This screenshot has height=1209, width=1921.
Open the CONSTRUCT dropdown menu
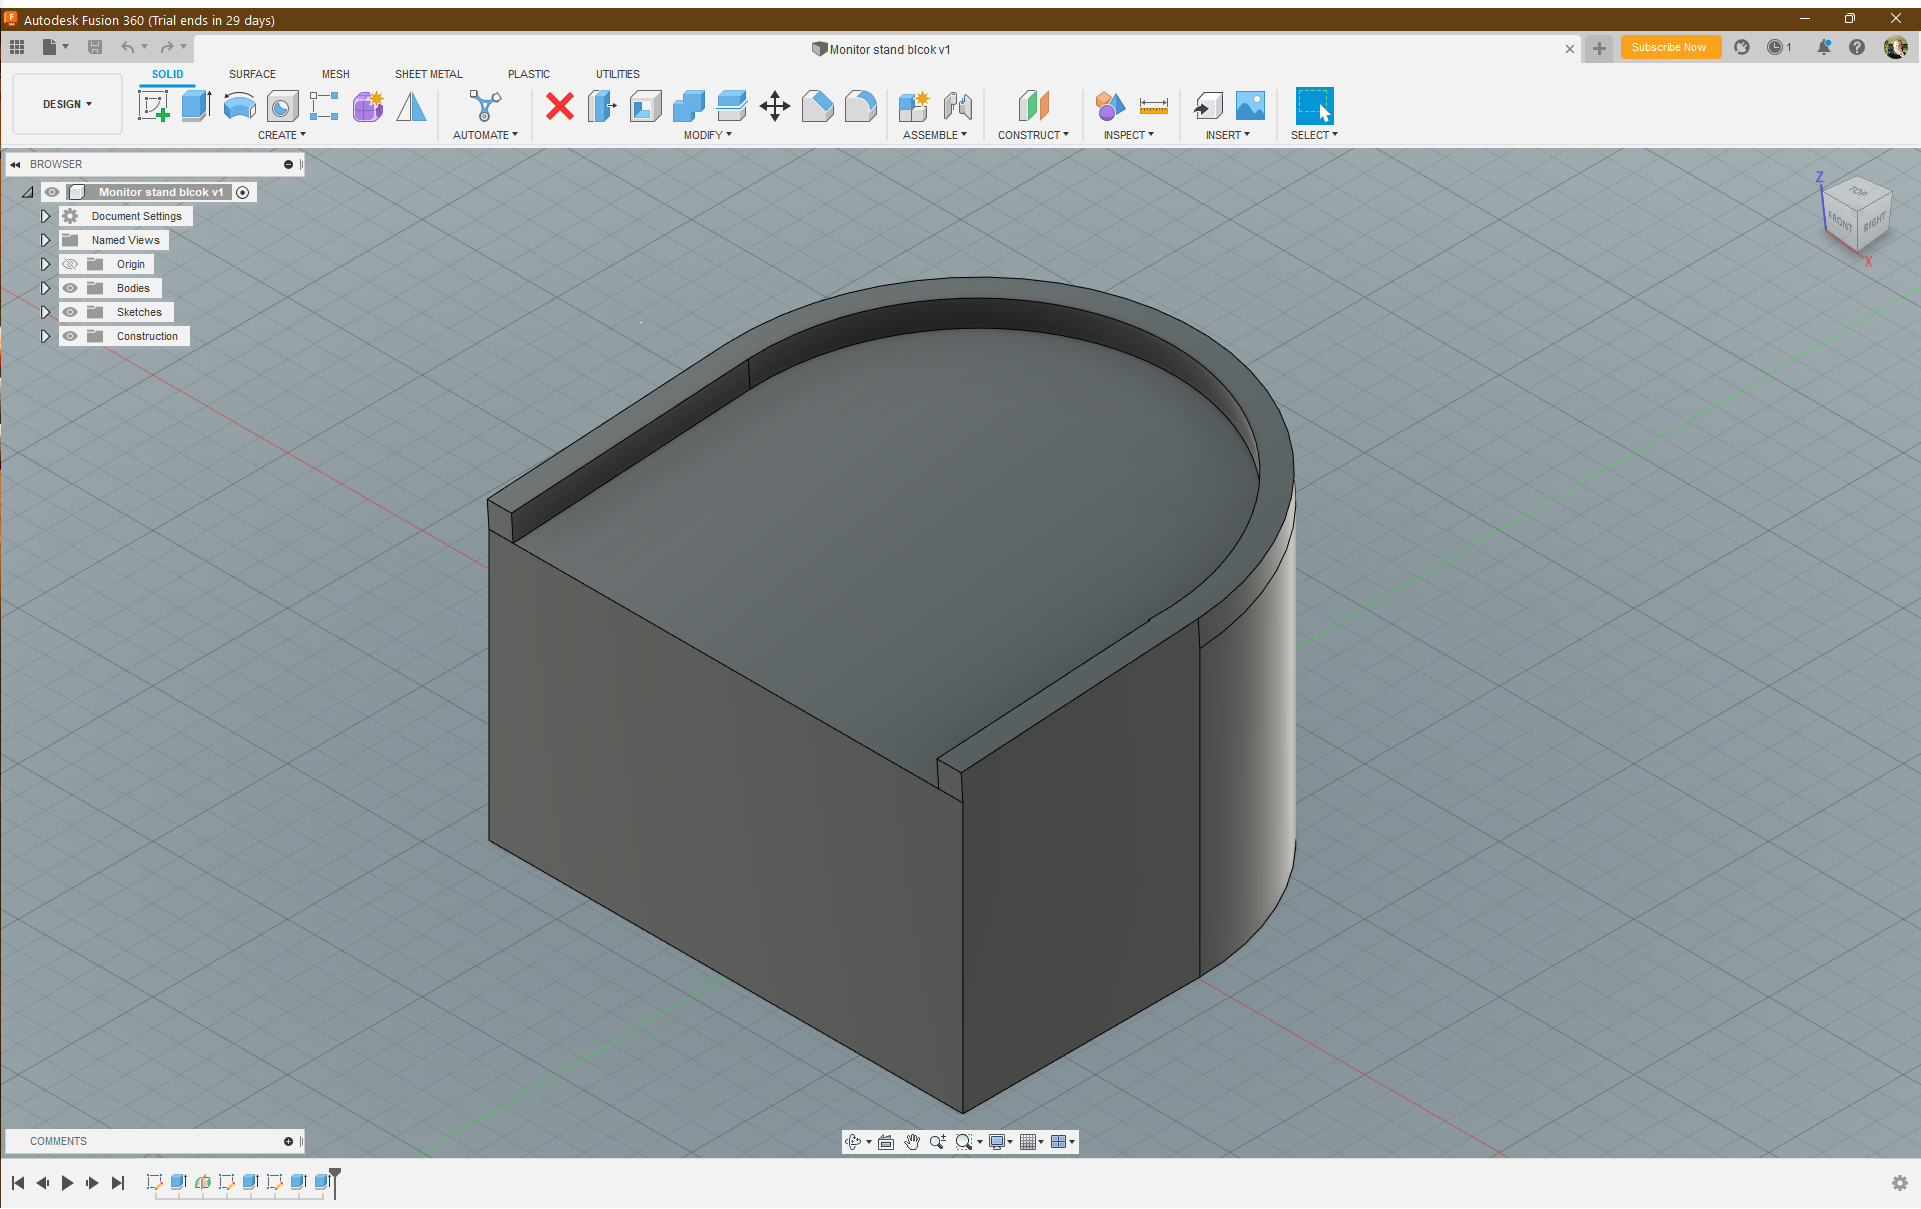(1034, 135)
